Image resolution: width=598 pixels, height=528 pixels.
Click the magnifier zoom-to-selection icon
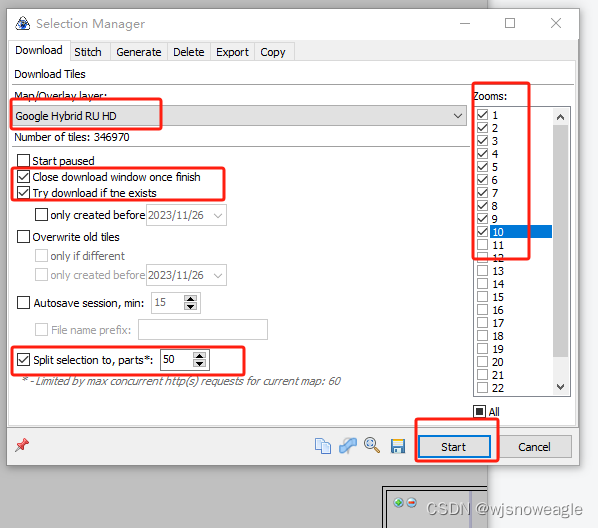pyautogui.click(x=372, y=445)
